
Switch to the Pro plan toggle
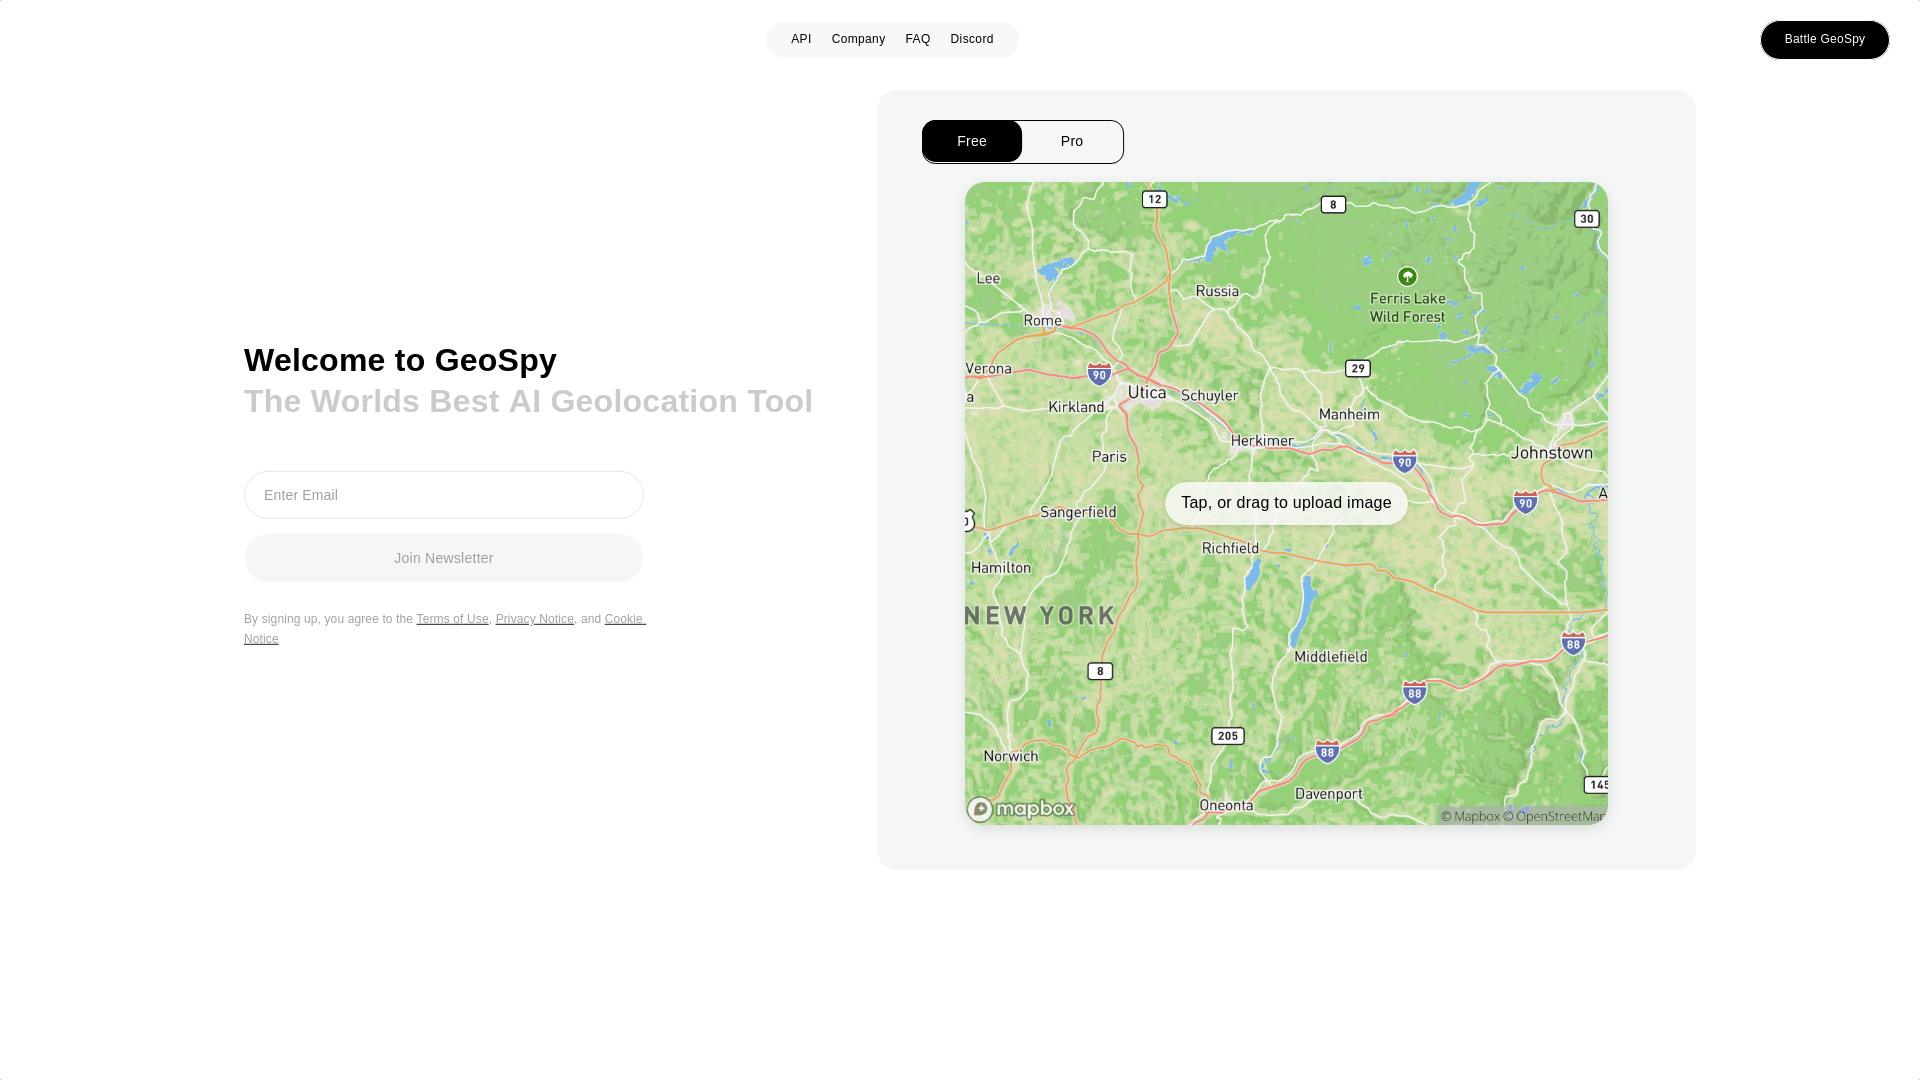tap(1072, 141)
